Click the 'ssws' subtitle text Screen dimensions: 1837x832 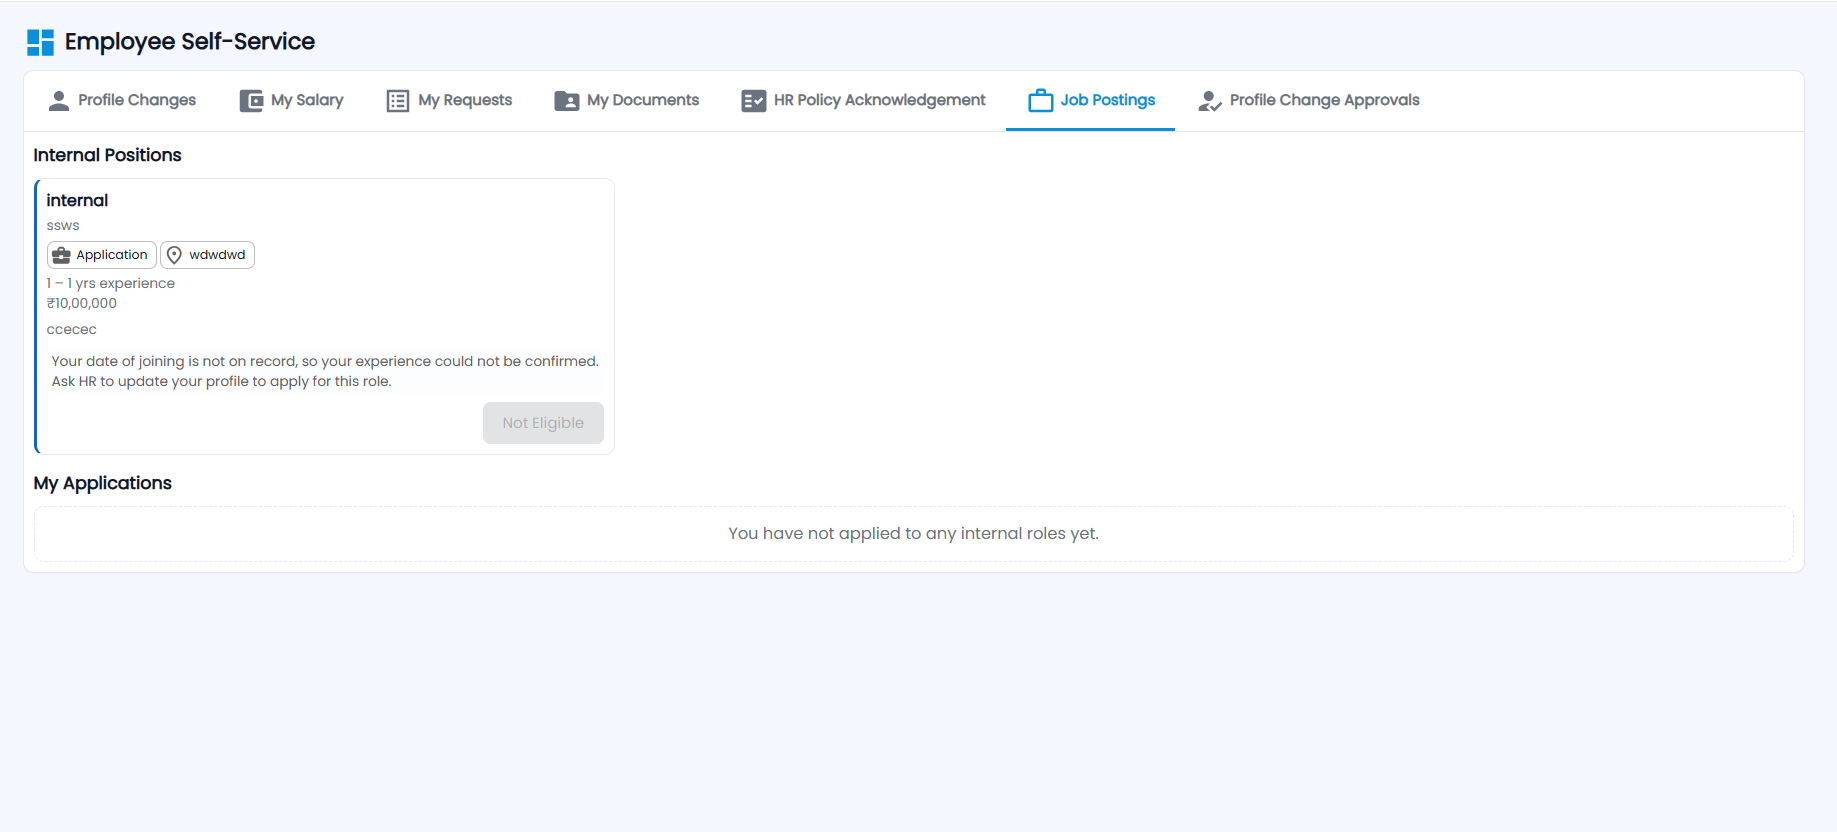63,226
